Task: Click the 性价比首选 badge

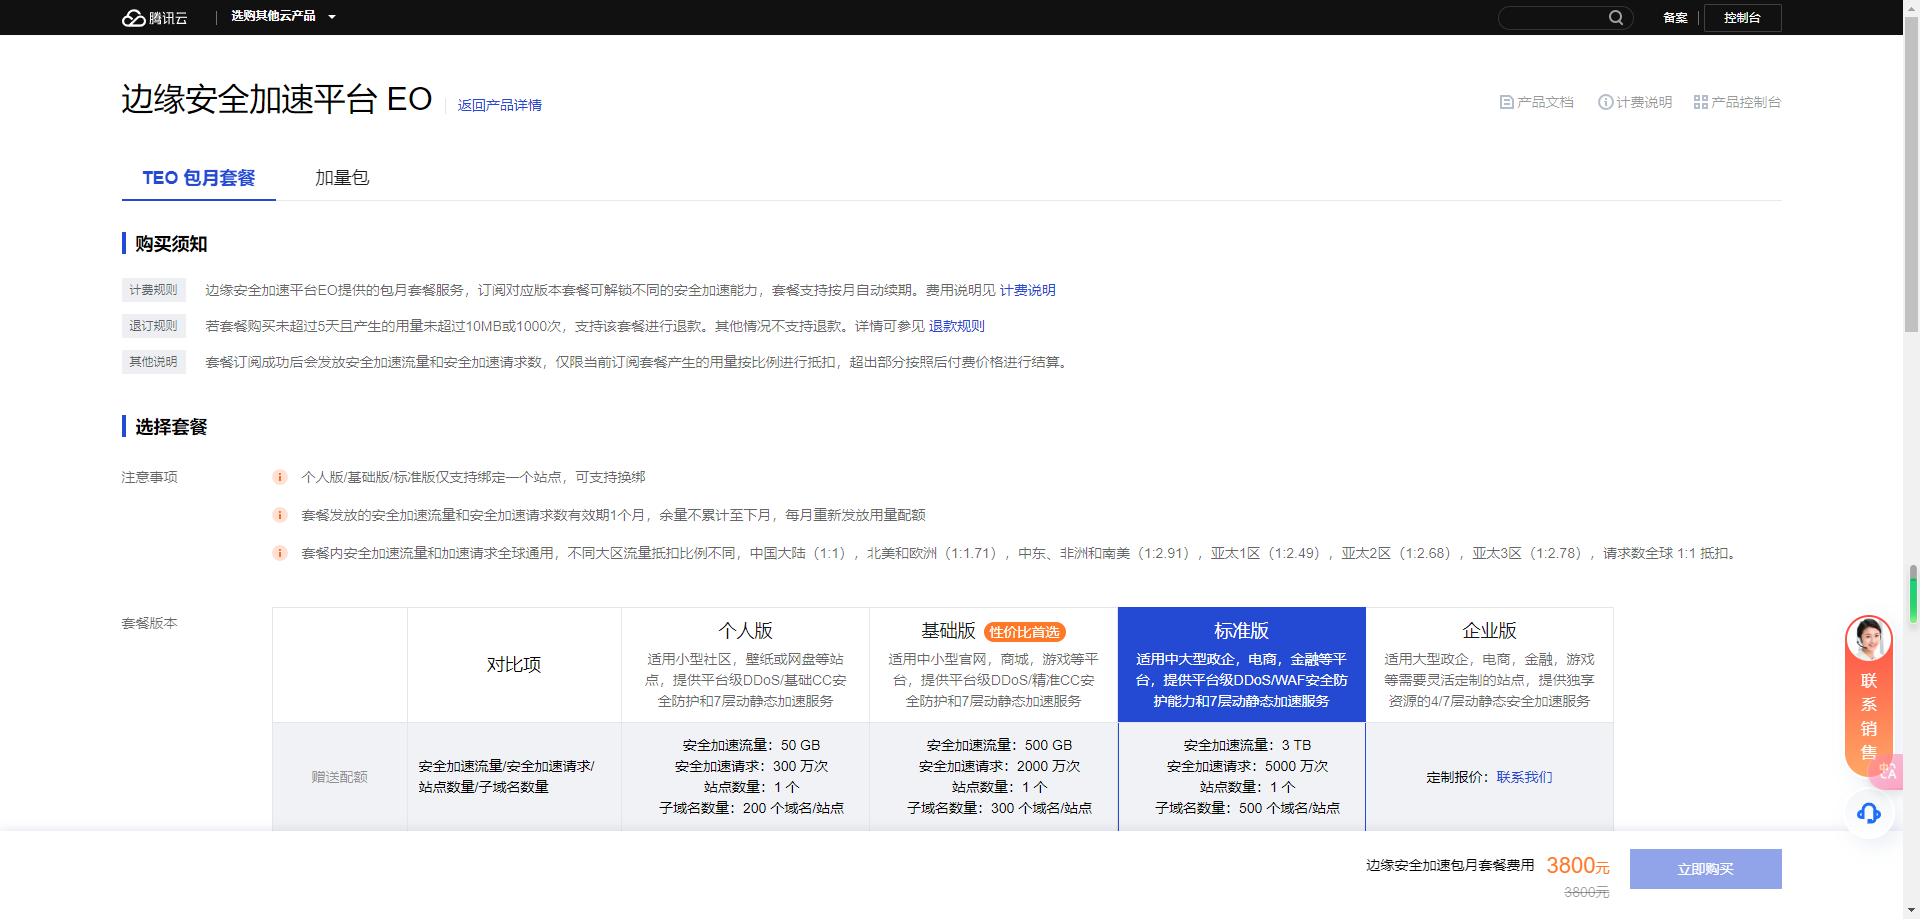Action: coord(1025,632)
